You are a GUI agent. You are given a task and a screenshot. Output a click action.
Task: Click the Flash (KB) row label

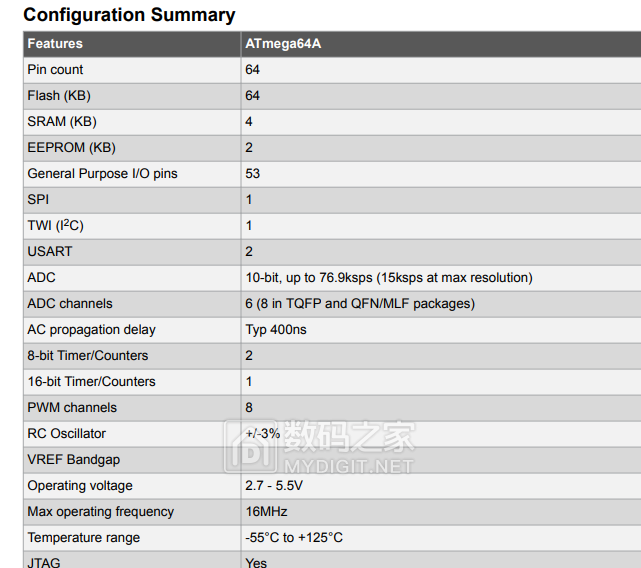pyautogui.click(x=58, y=96)
